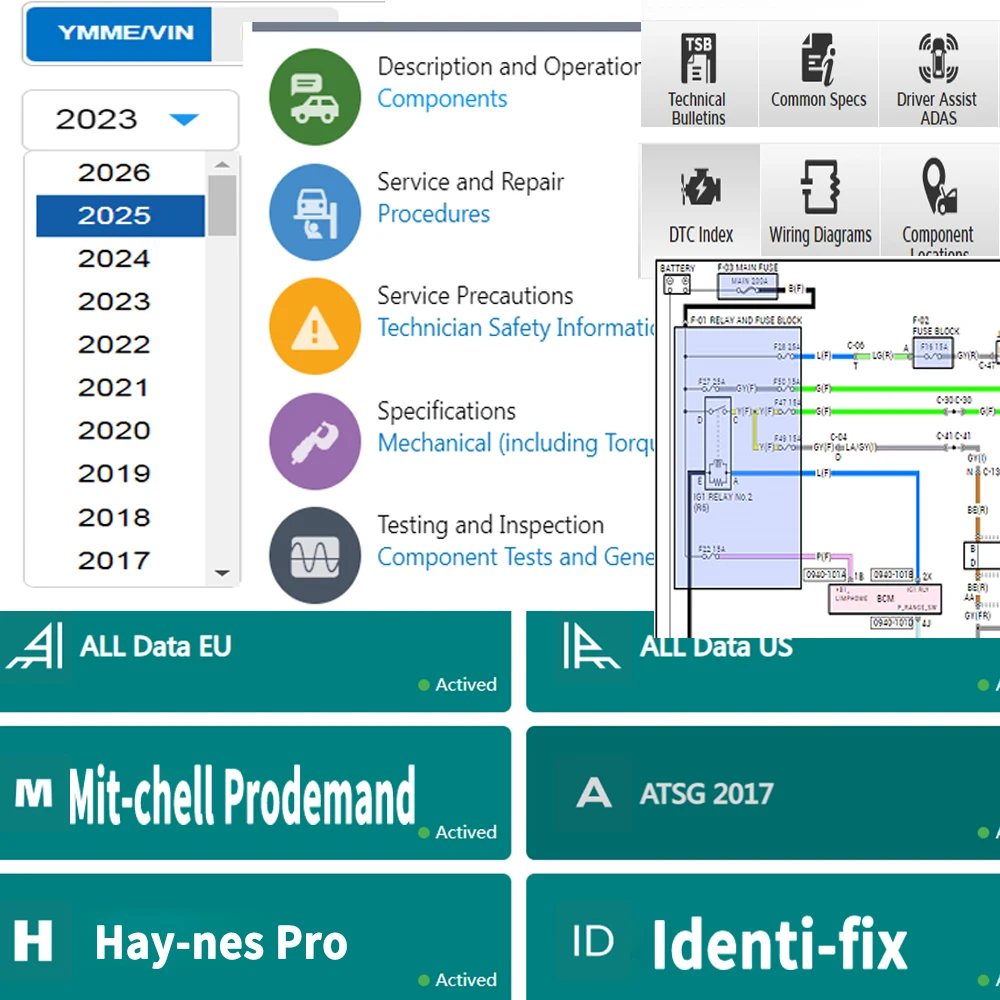
Task: Choose 2018 from year list
Action: [x=114, y=517]
